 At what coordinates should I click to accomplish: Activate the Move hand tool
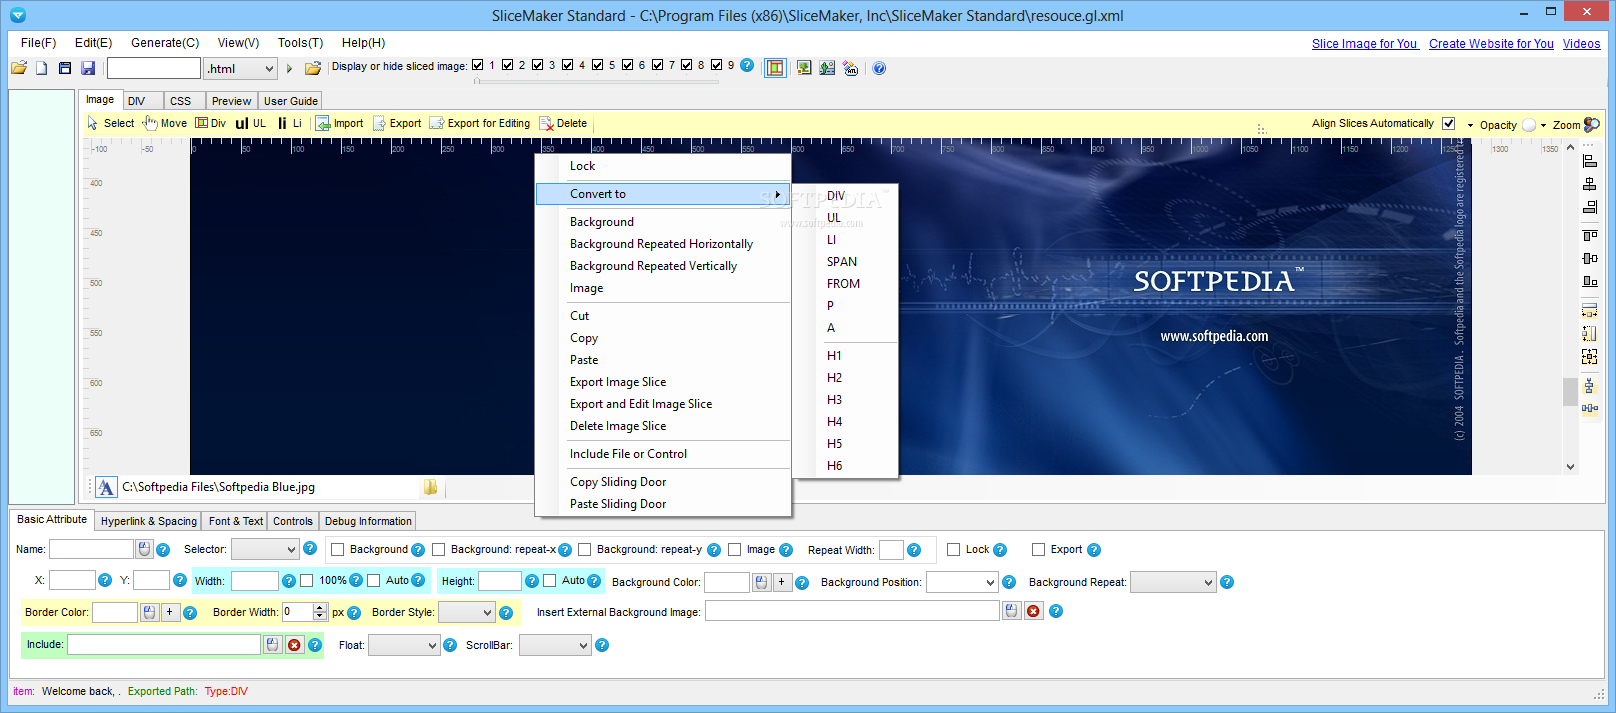click(165, 123)
